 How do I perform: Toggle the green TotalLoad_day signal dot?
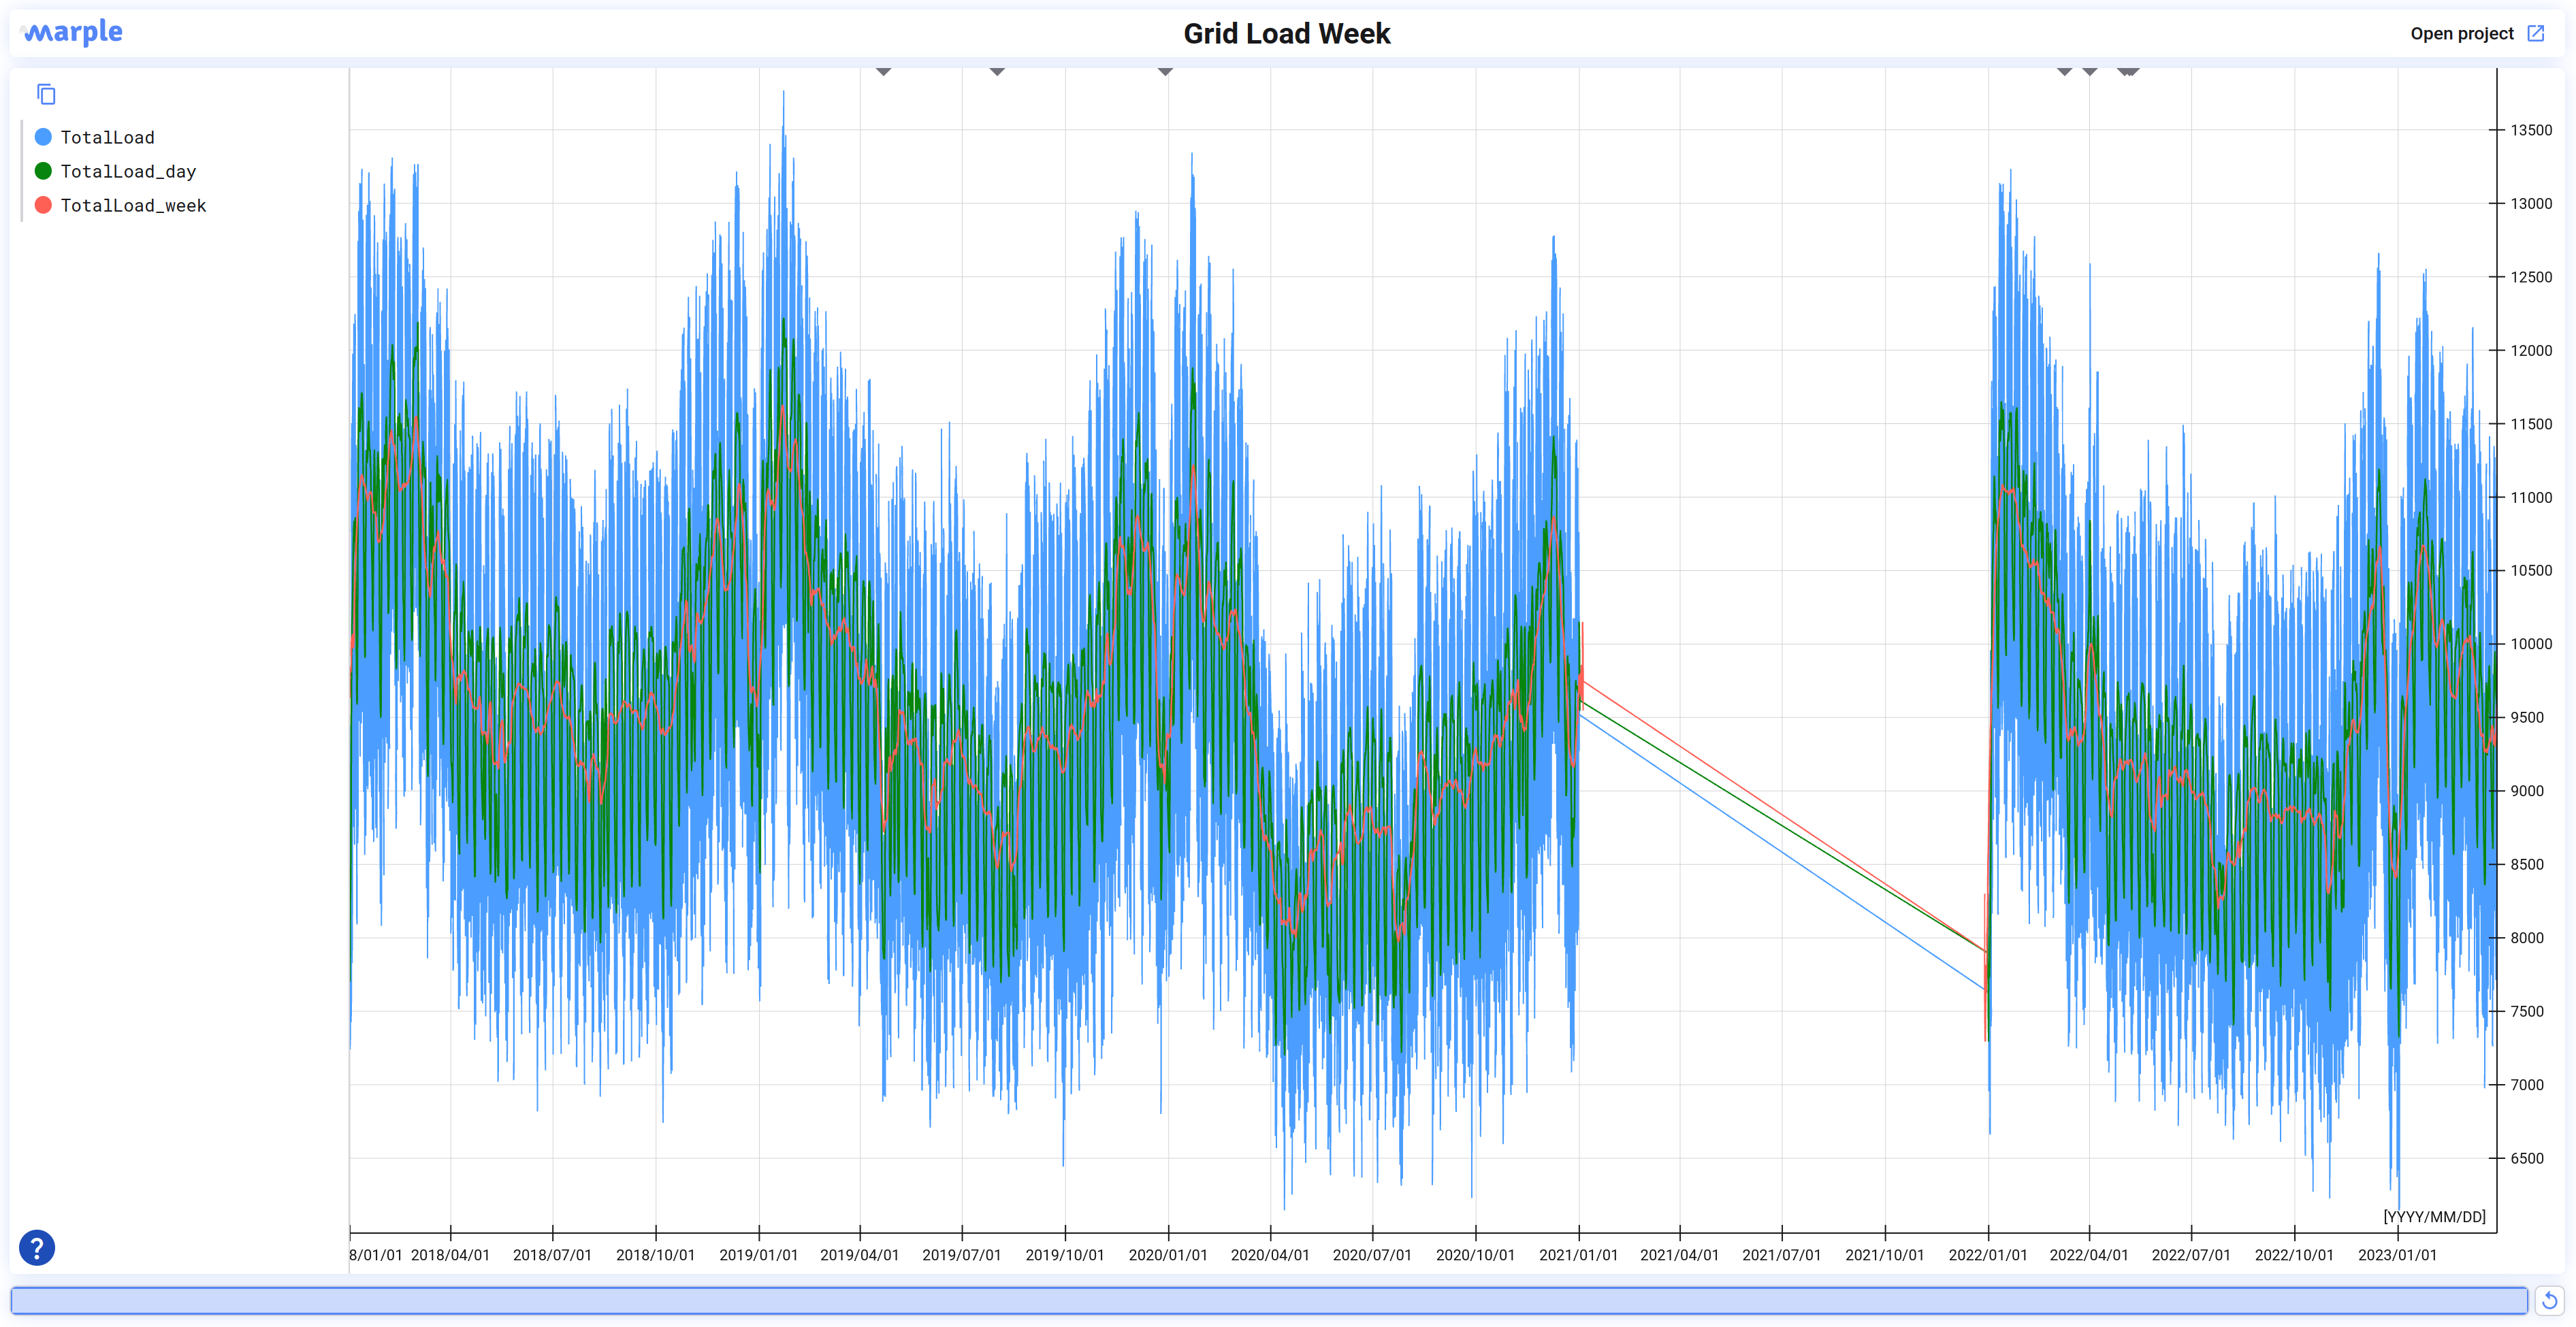pyautogui.click(x=43, y=171)
